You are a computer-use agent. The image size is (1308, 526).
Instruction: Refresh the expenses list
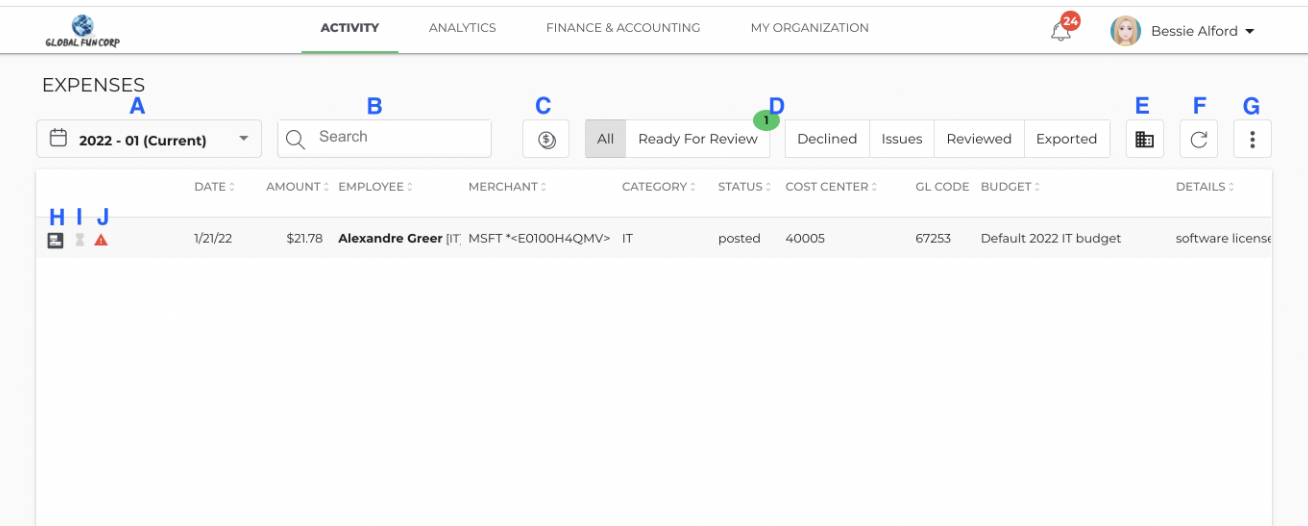click(x=1199, y=139)
